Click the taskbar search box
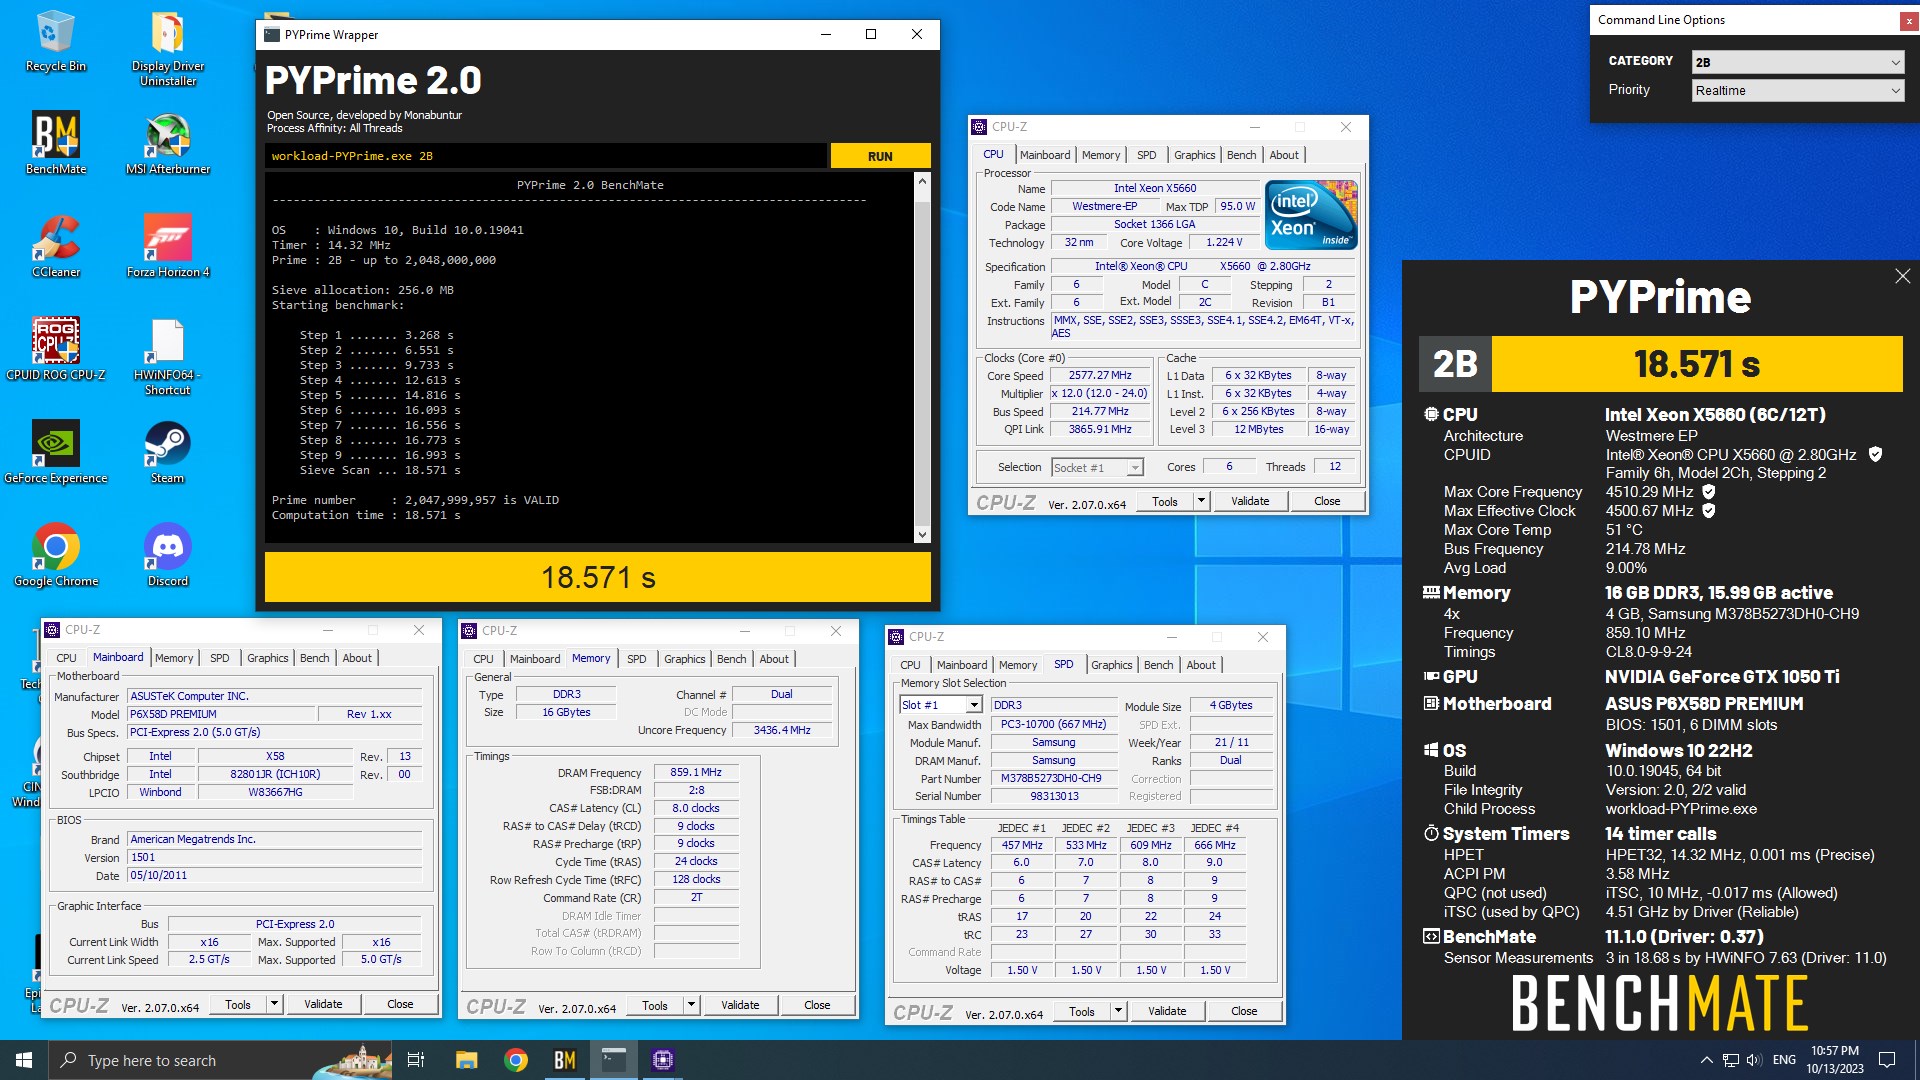This screenshot has width=1920, height=1080. (222, 1060)
